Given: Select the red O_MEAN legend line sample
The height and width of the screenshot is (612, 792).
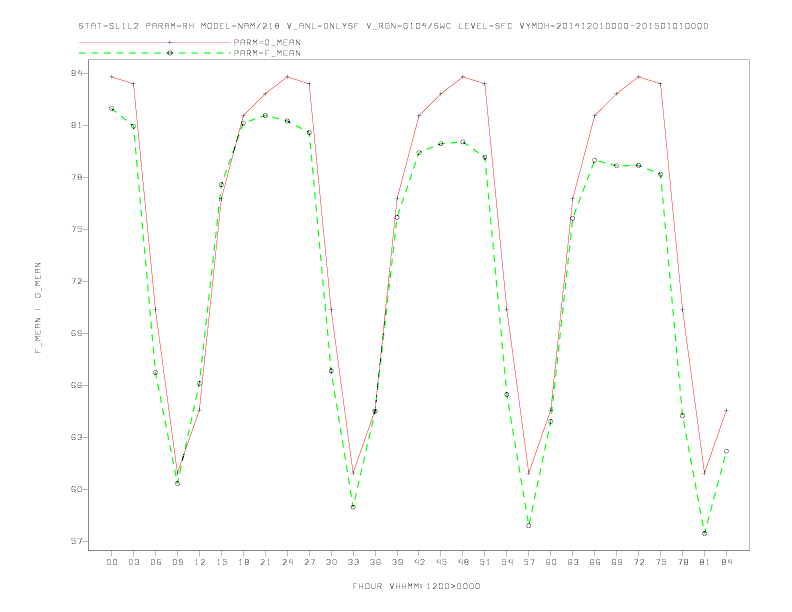Looking at the screenshot, I should pos(155,42).
